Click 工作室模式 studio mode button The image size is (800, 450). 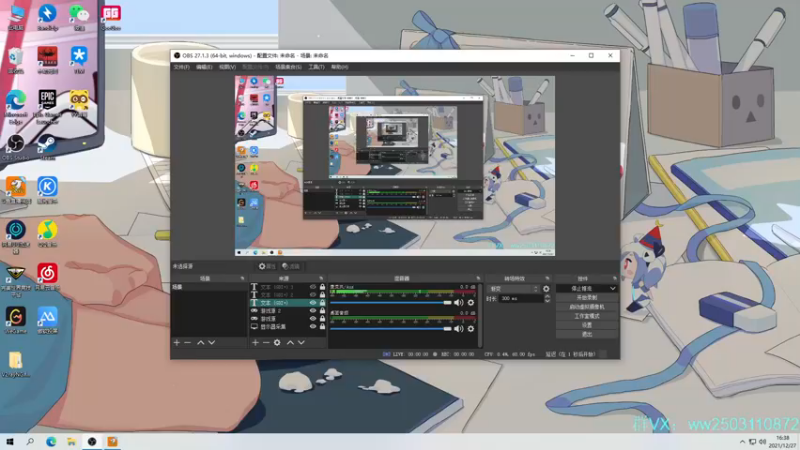[x=587, y=316]
